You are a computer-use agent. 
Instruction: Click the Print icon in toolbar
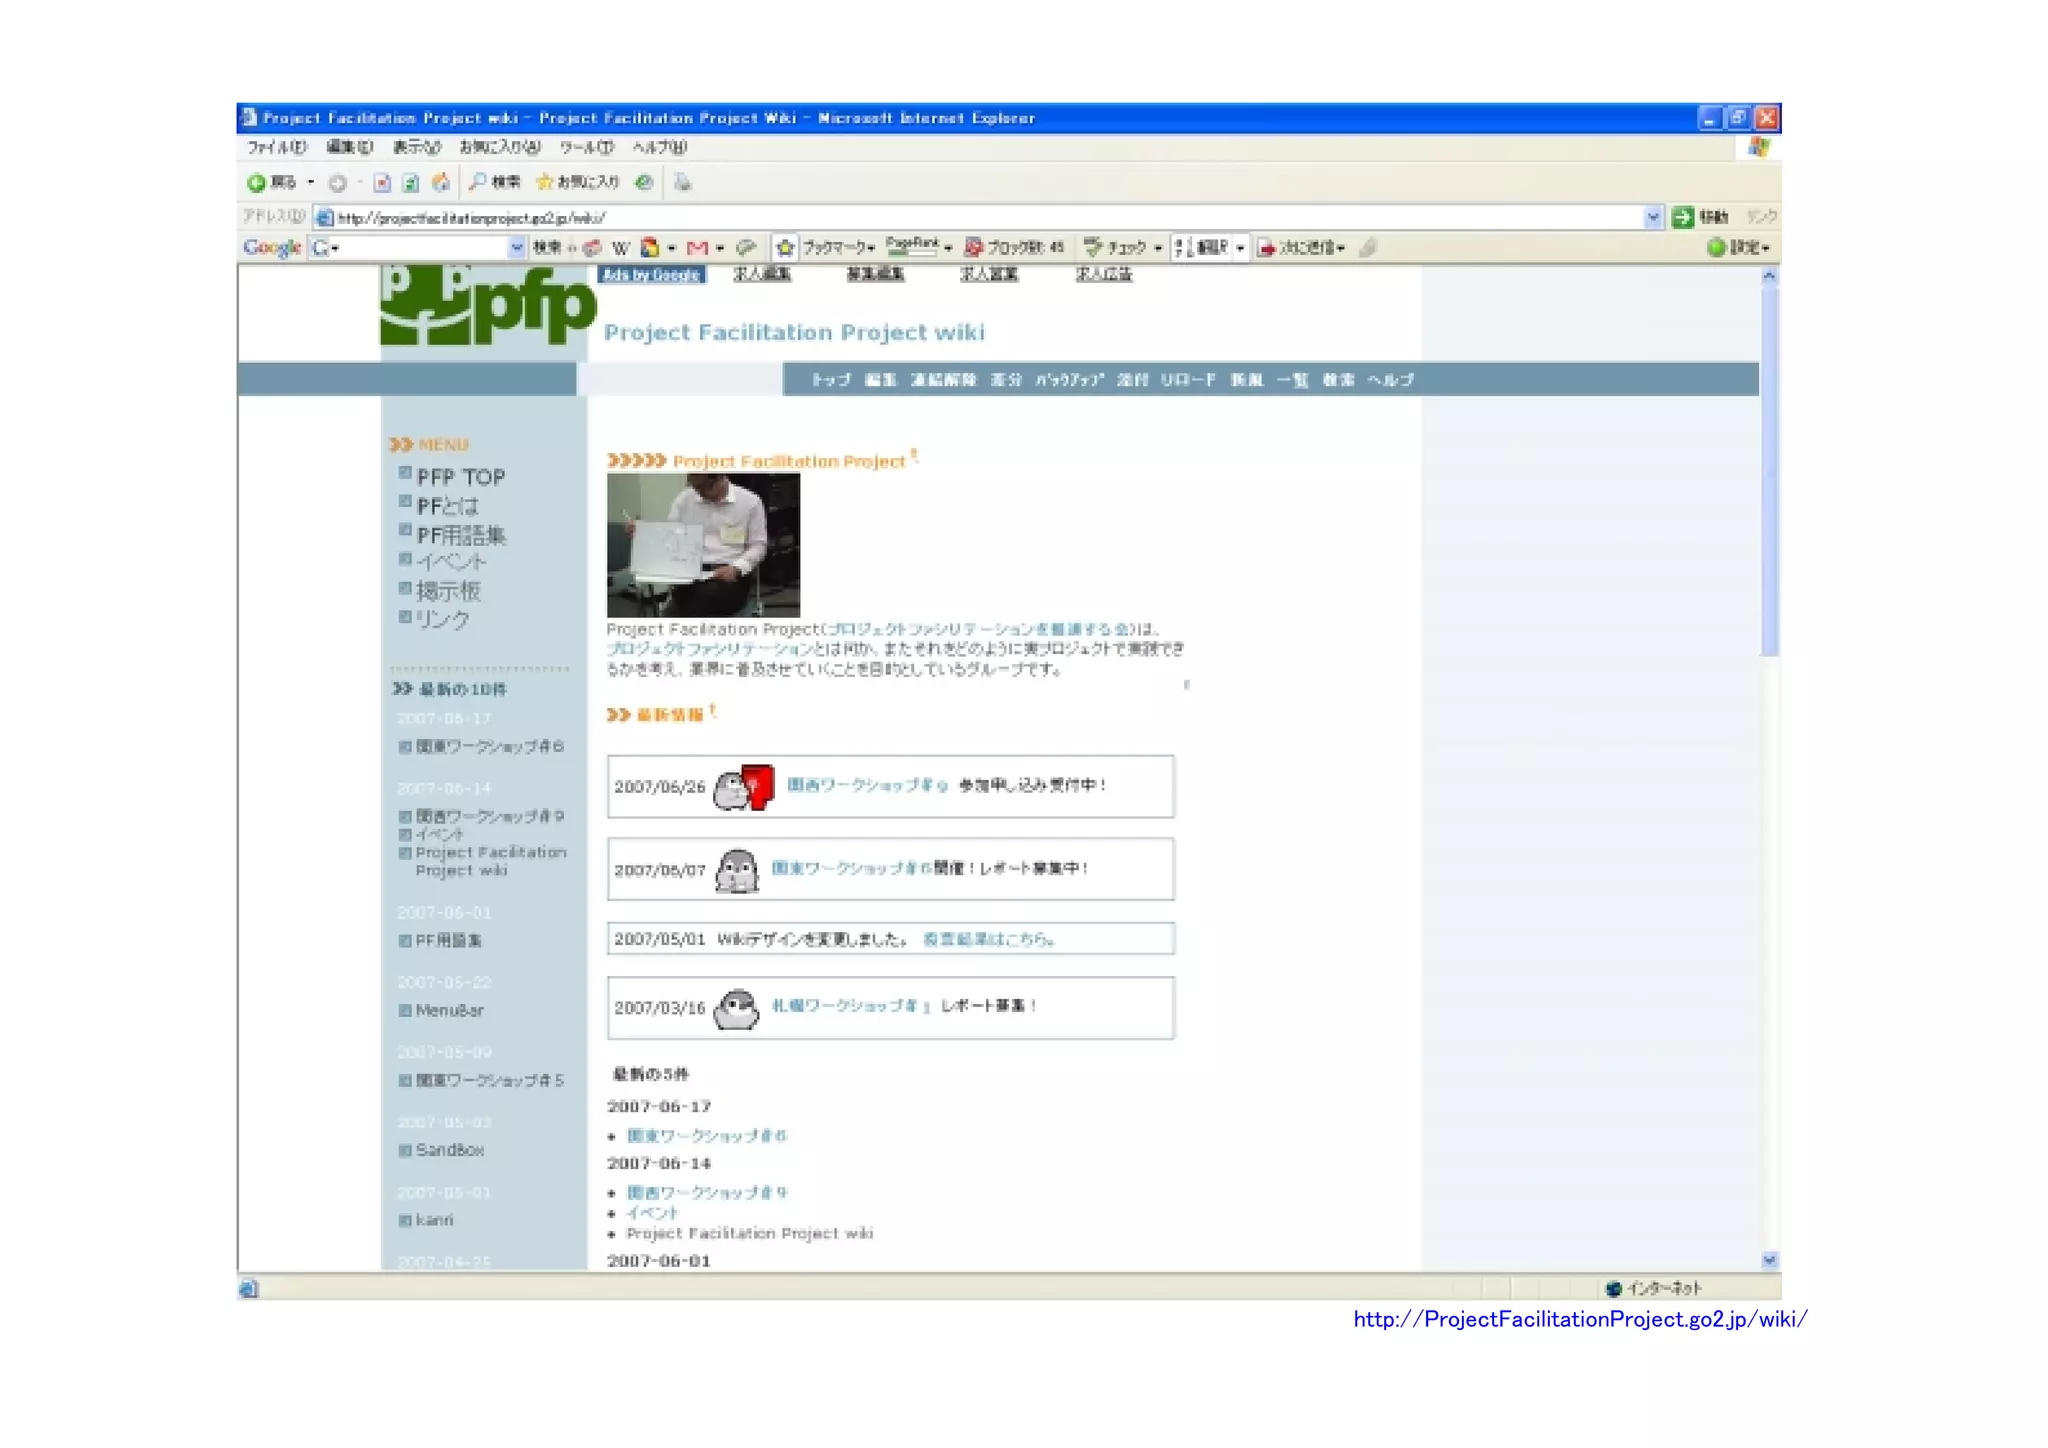[682, 182]
